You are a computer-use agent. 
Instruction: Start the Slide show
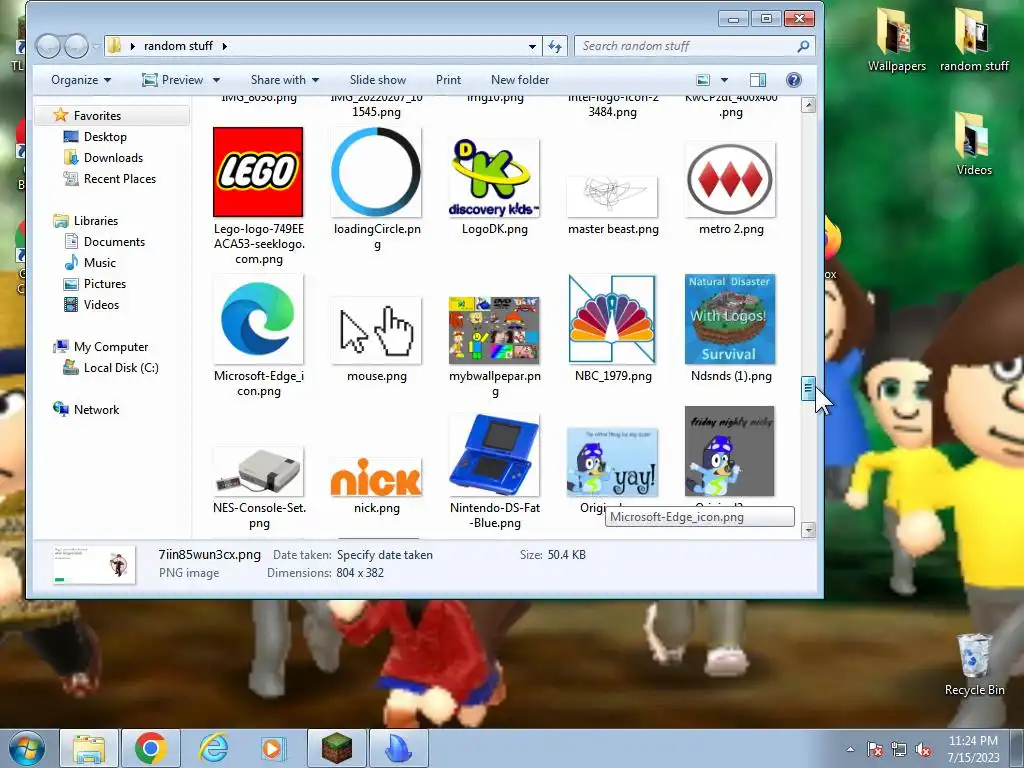[377, 80]
